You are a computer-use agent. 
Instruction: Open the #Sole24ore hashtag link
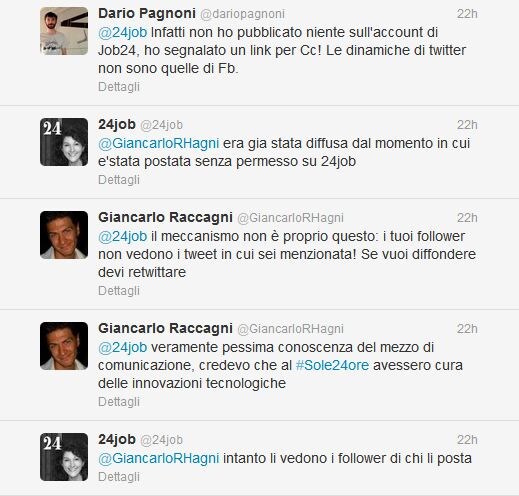(332, 365)
